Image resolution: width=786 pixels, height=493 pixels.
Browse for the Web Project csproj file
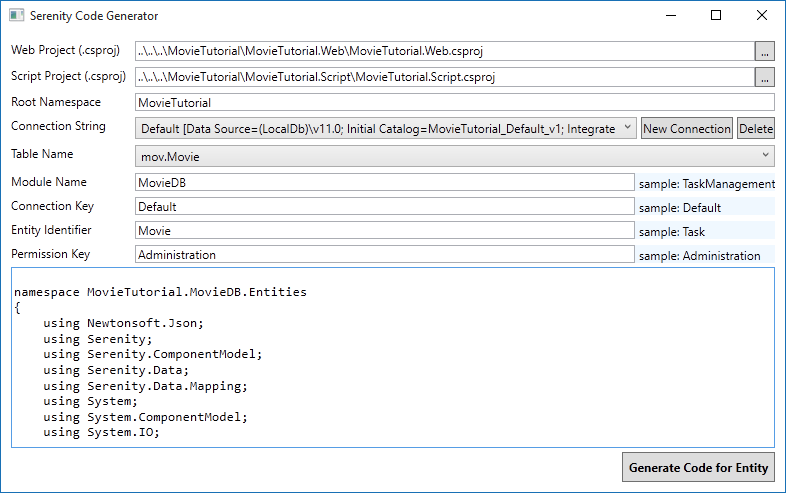(765, 50)
